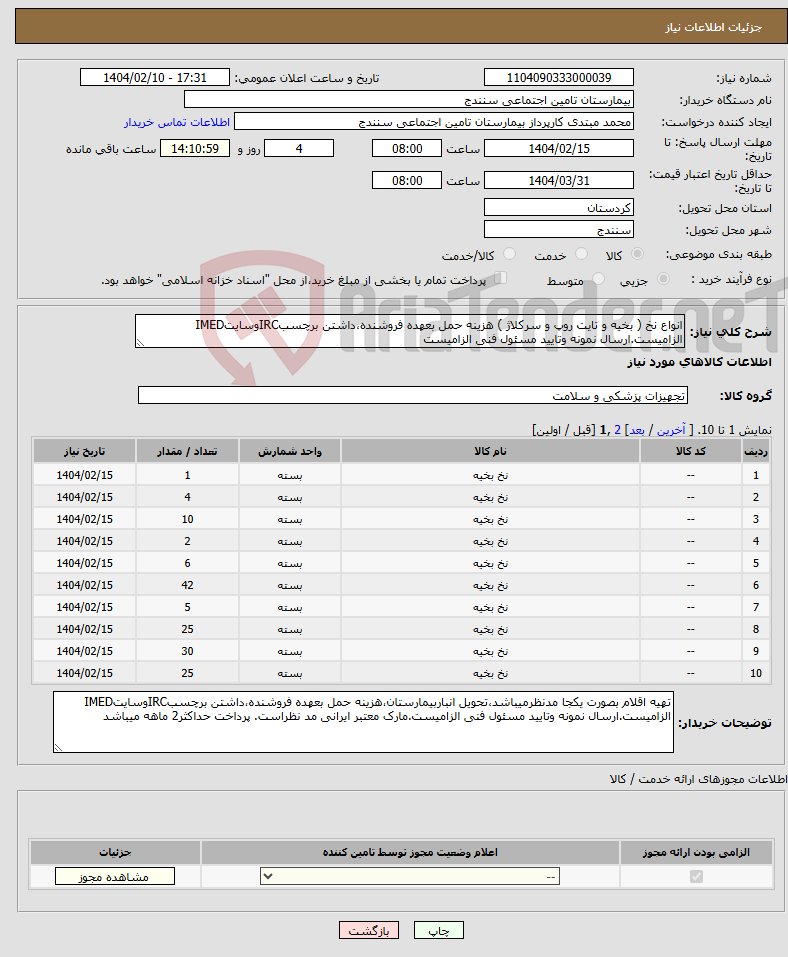Click the need number field 1104090333000039
Viewport: 788px width, 957px height.
coord(558,78)
